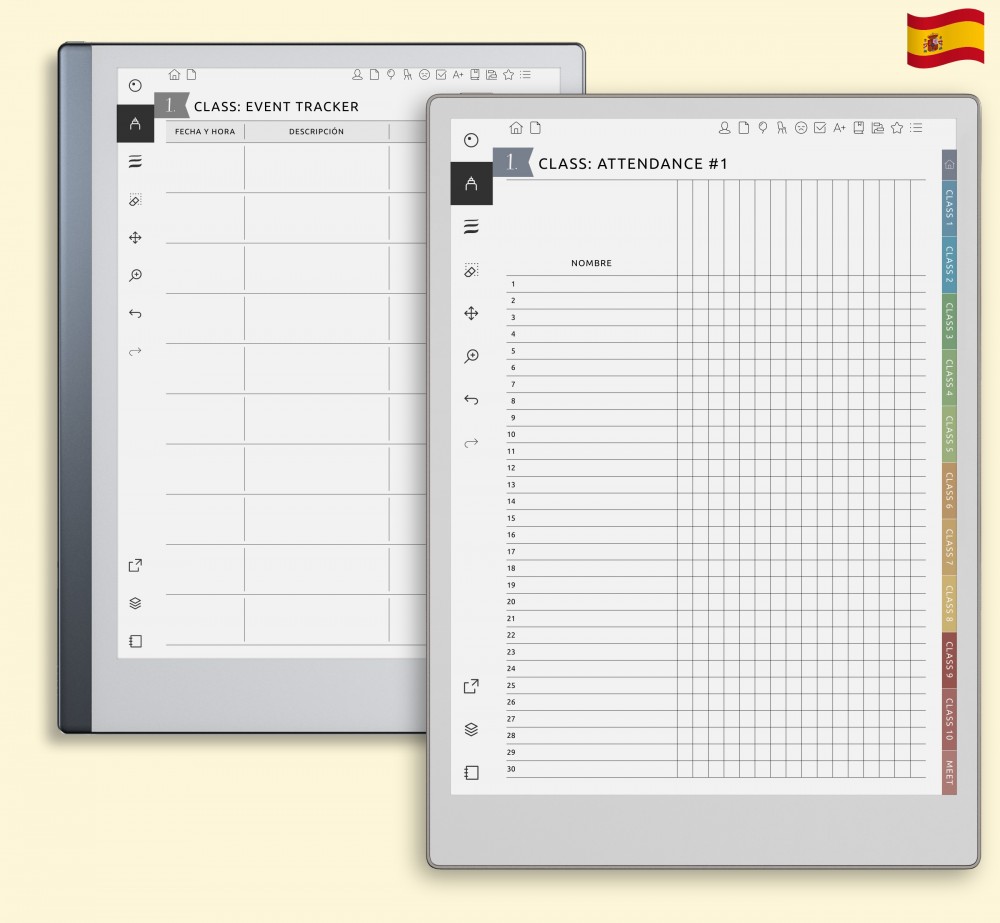The width and height of the screenshot is (1000, 923).
Task: Open the list menu icon in the Attendance top bar
Action: 916,128
